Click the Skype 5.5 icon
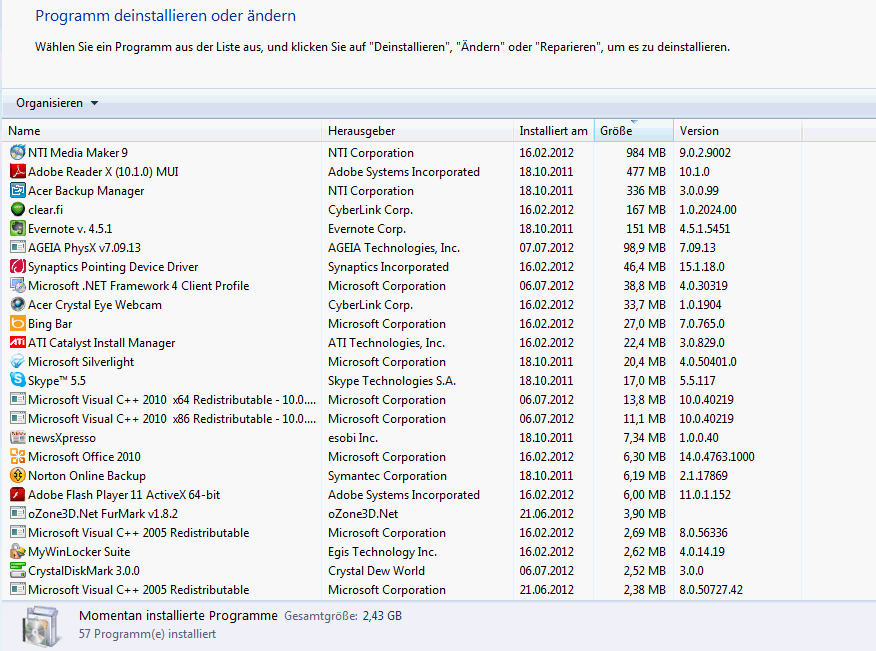This screenshot has width=876, height=651. click(18, 381)
